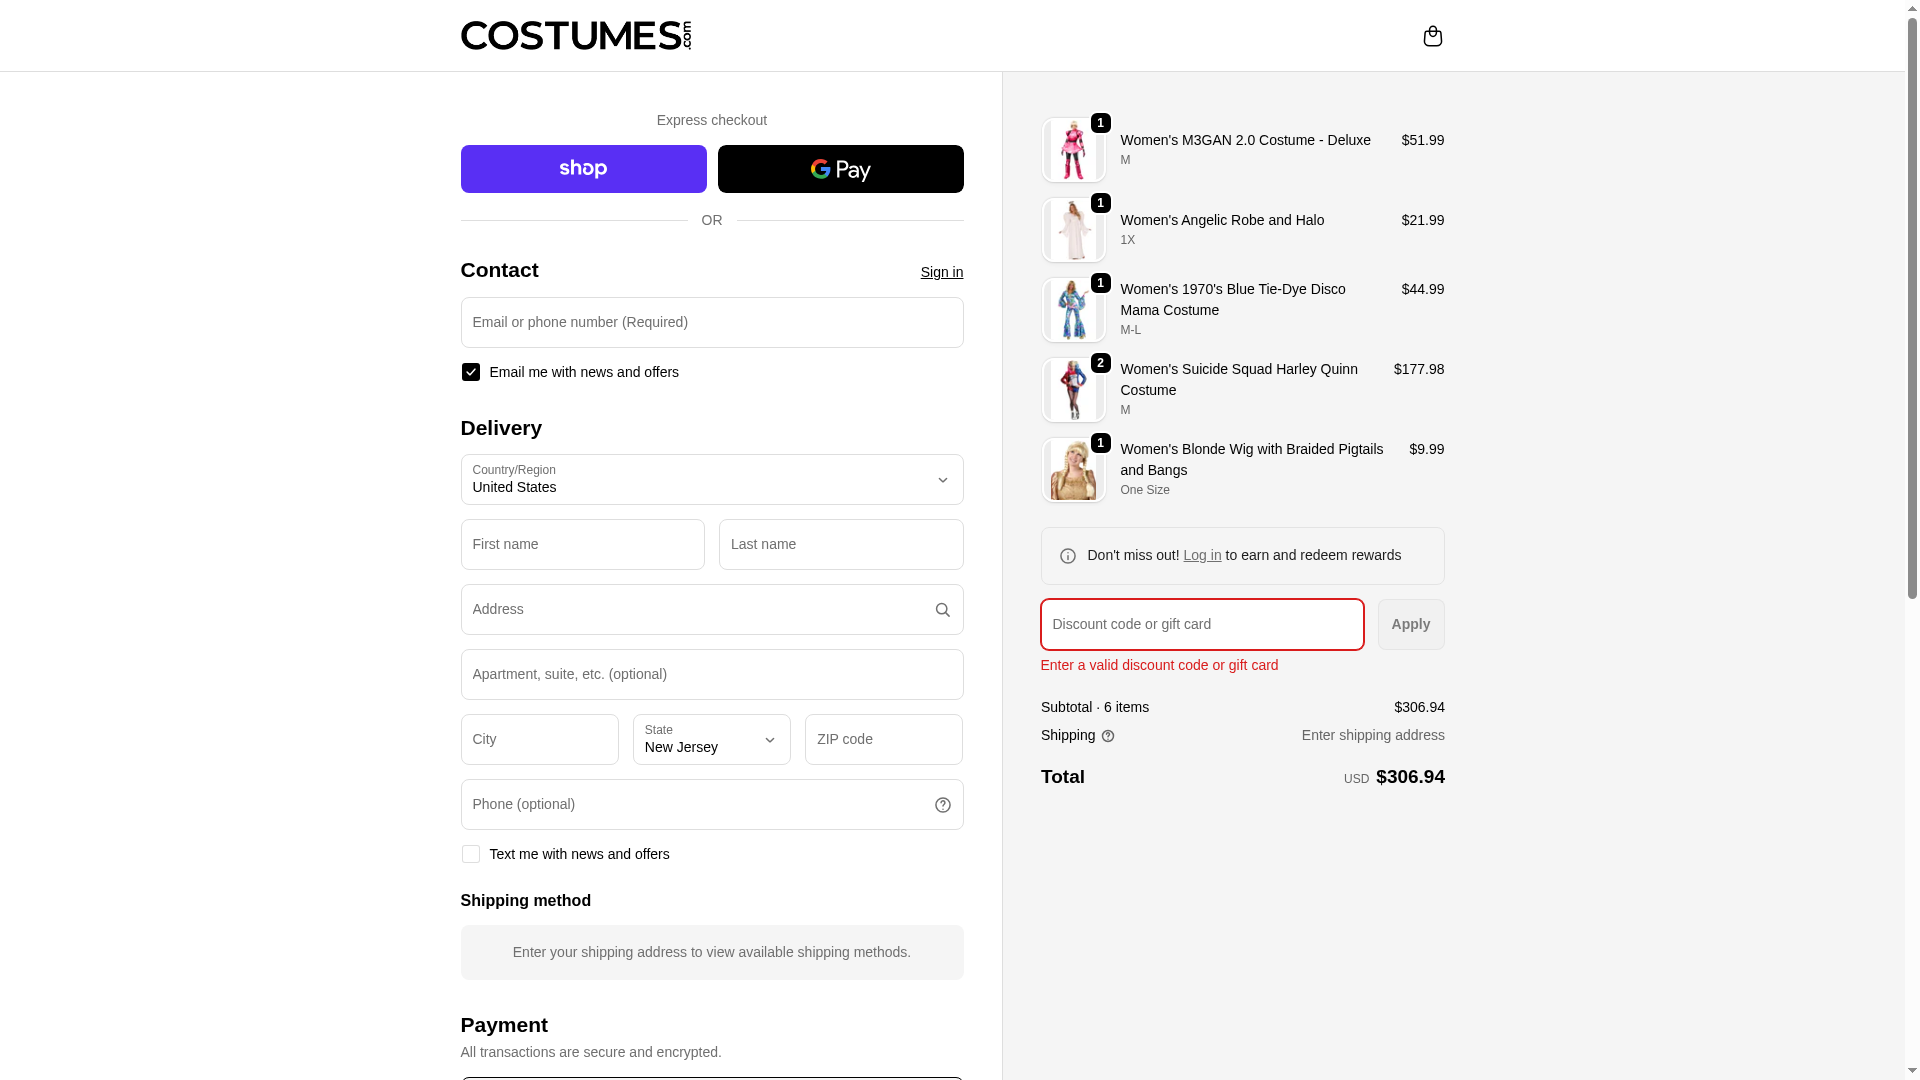Open the Country/Region dropdown

click(x=711, y=480)
